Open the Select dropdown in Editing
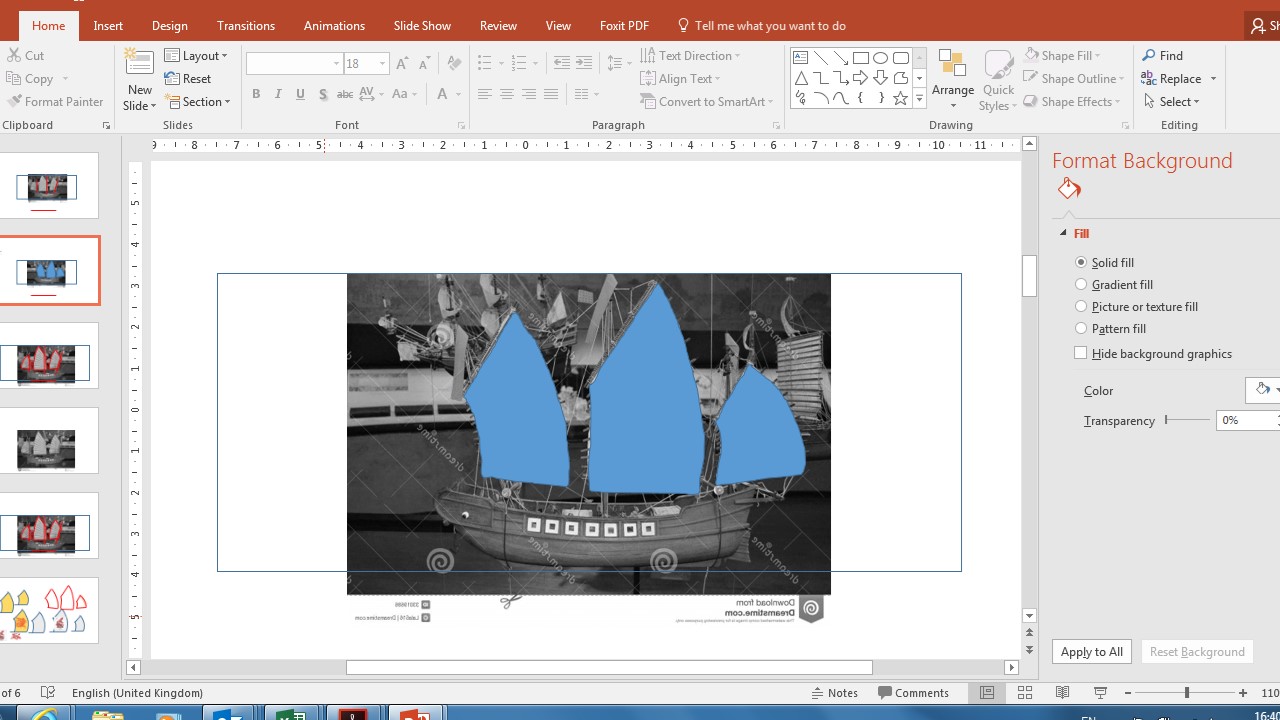Screen dimensions: 1280x720 [1171, 101]
